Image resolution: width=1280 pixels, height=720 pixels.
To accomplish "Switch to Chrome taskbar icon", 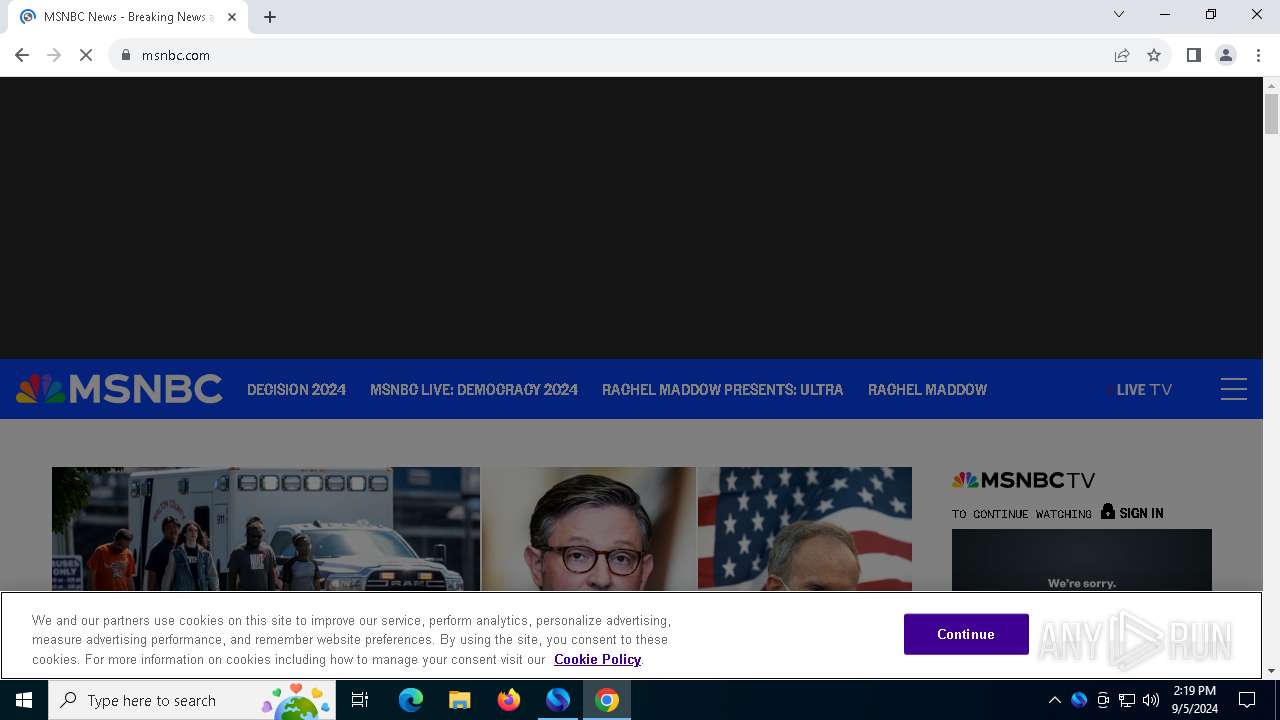I will tap(607, 700).
